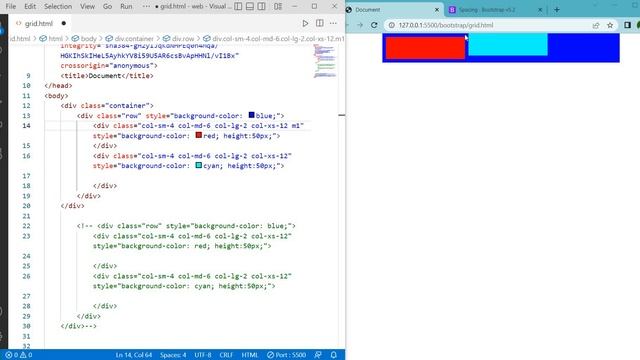The width and height of the screenshot is (640, 360).
Task: Open the Run menu
Action: point(126,7)
